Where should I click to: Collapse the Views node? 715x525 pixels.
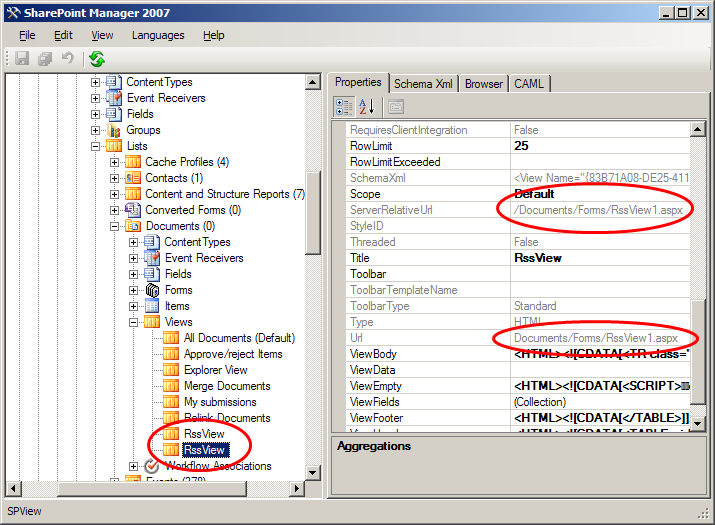(x=133, y=322)
